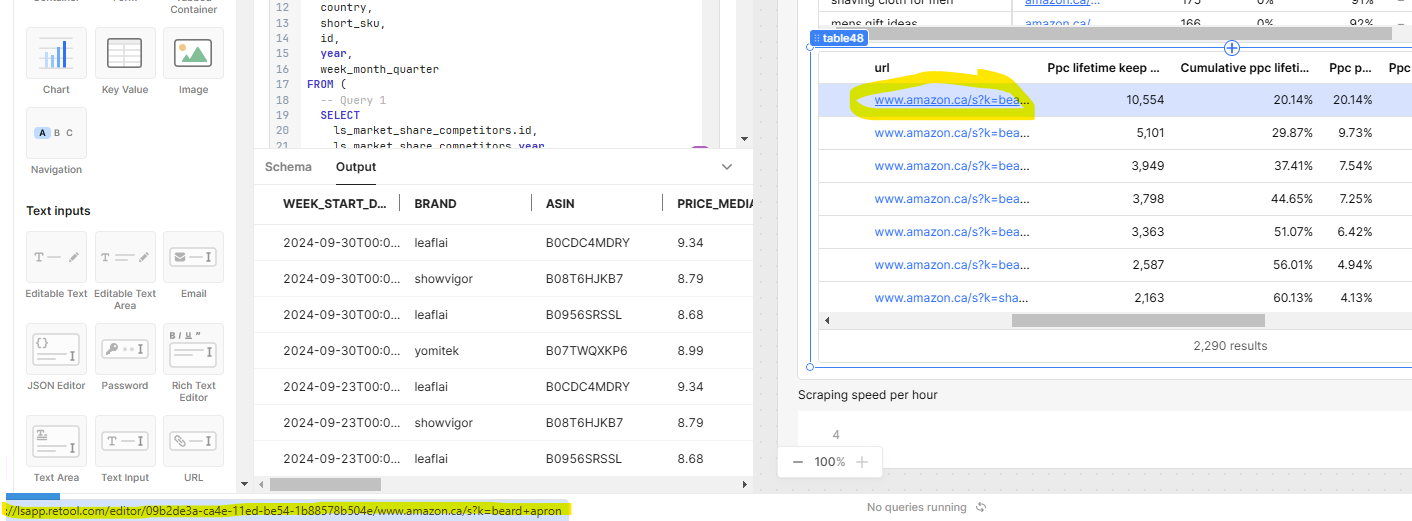This screenshot has height=521, width=1412.
Task: Collapse the query output panel chevron
Action: [727, 167]
